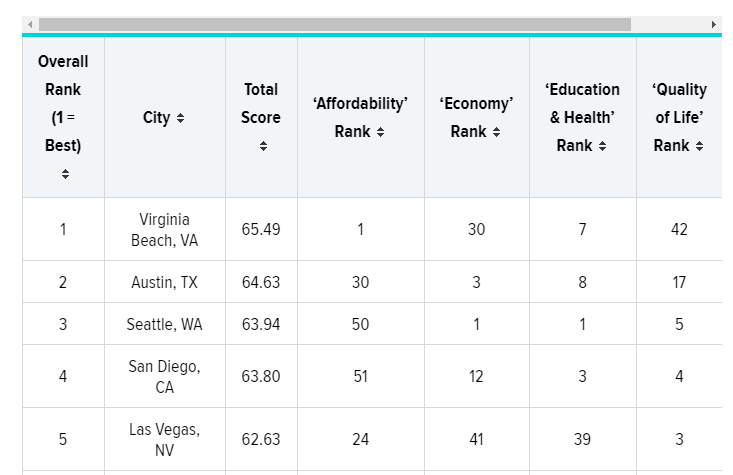
Task: Click the 64.63 total score cell
Action: (x=261, y=283)
